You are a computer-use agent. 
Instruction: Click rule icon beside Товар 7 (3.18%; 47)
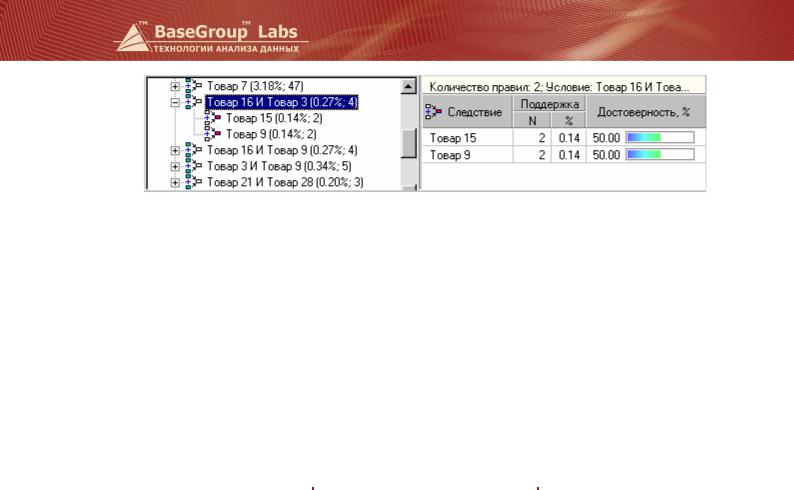tap(193, 86)
